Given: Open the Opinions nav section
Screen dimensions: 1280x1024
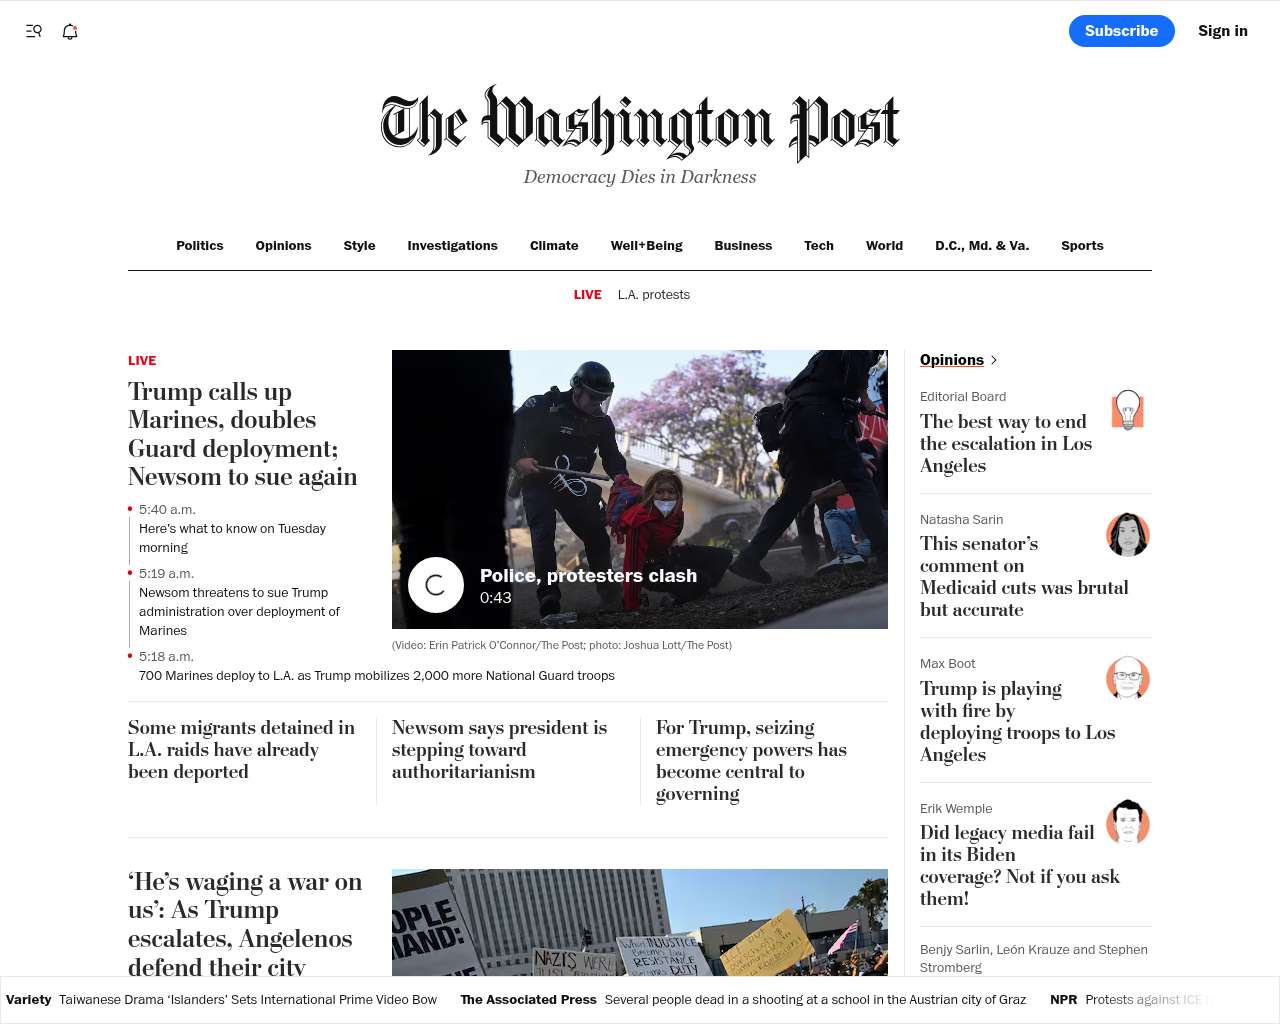Looking at the screenshot, I should click(283, 246).
